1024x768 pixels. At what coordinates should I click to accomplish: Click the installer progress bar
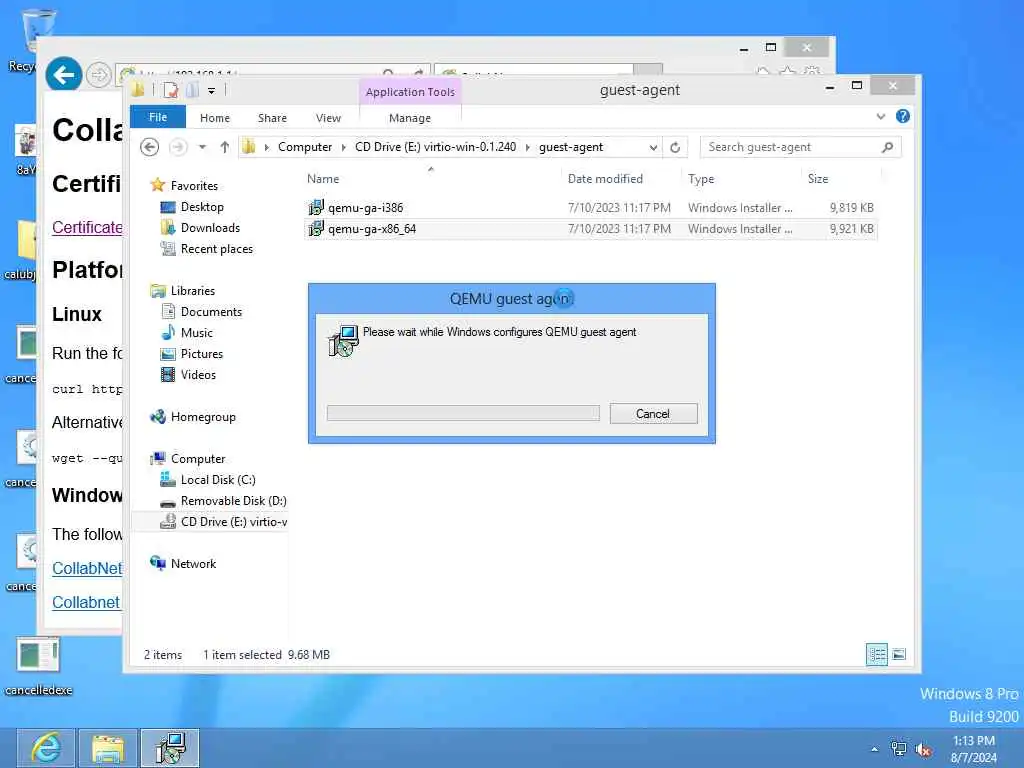click(x=463, y=413)
